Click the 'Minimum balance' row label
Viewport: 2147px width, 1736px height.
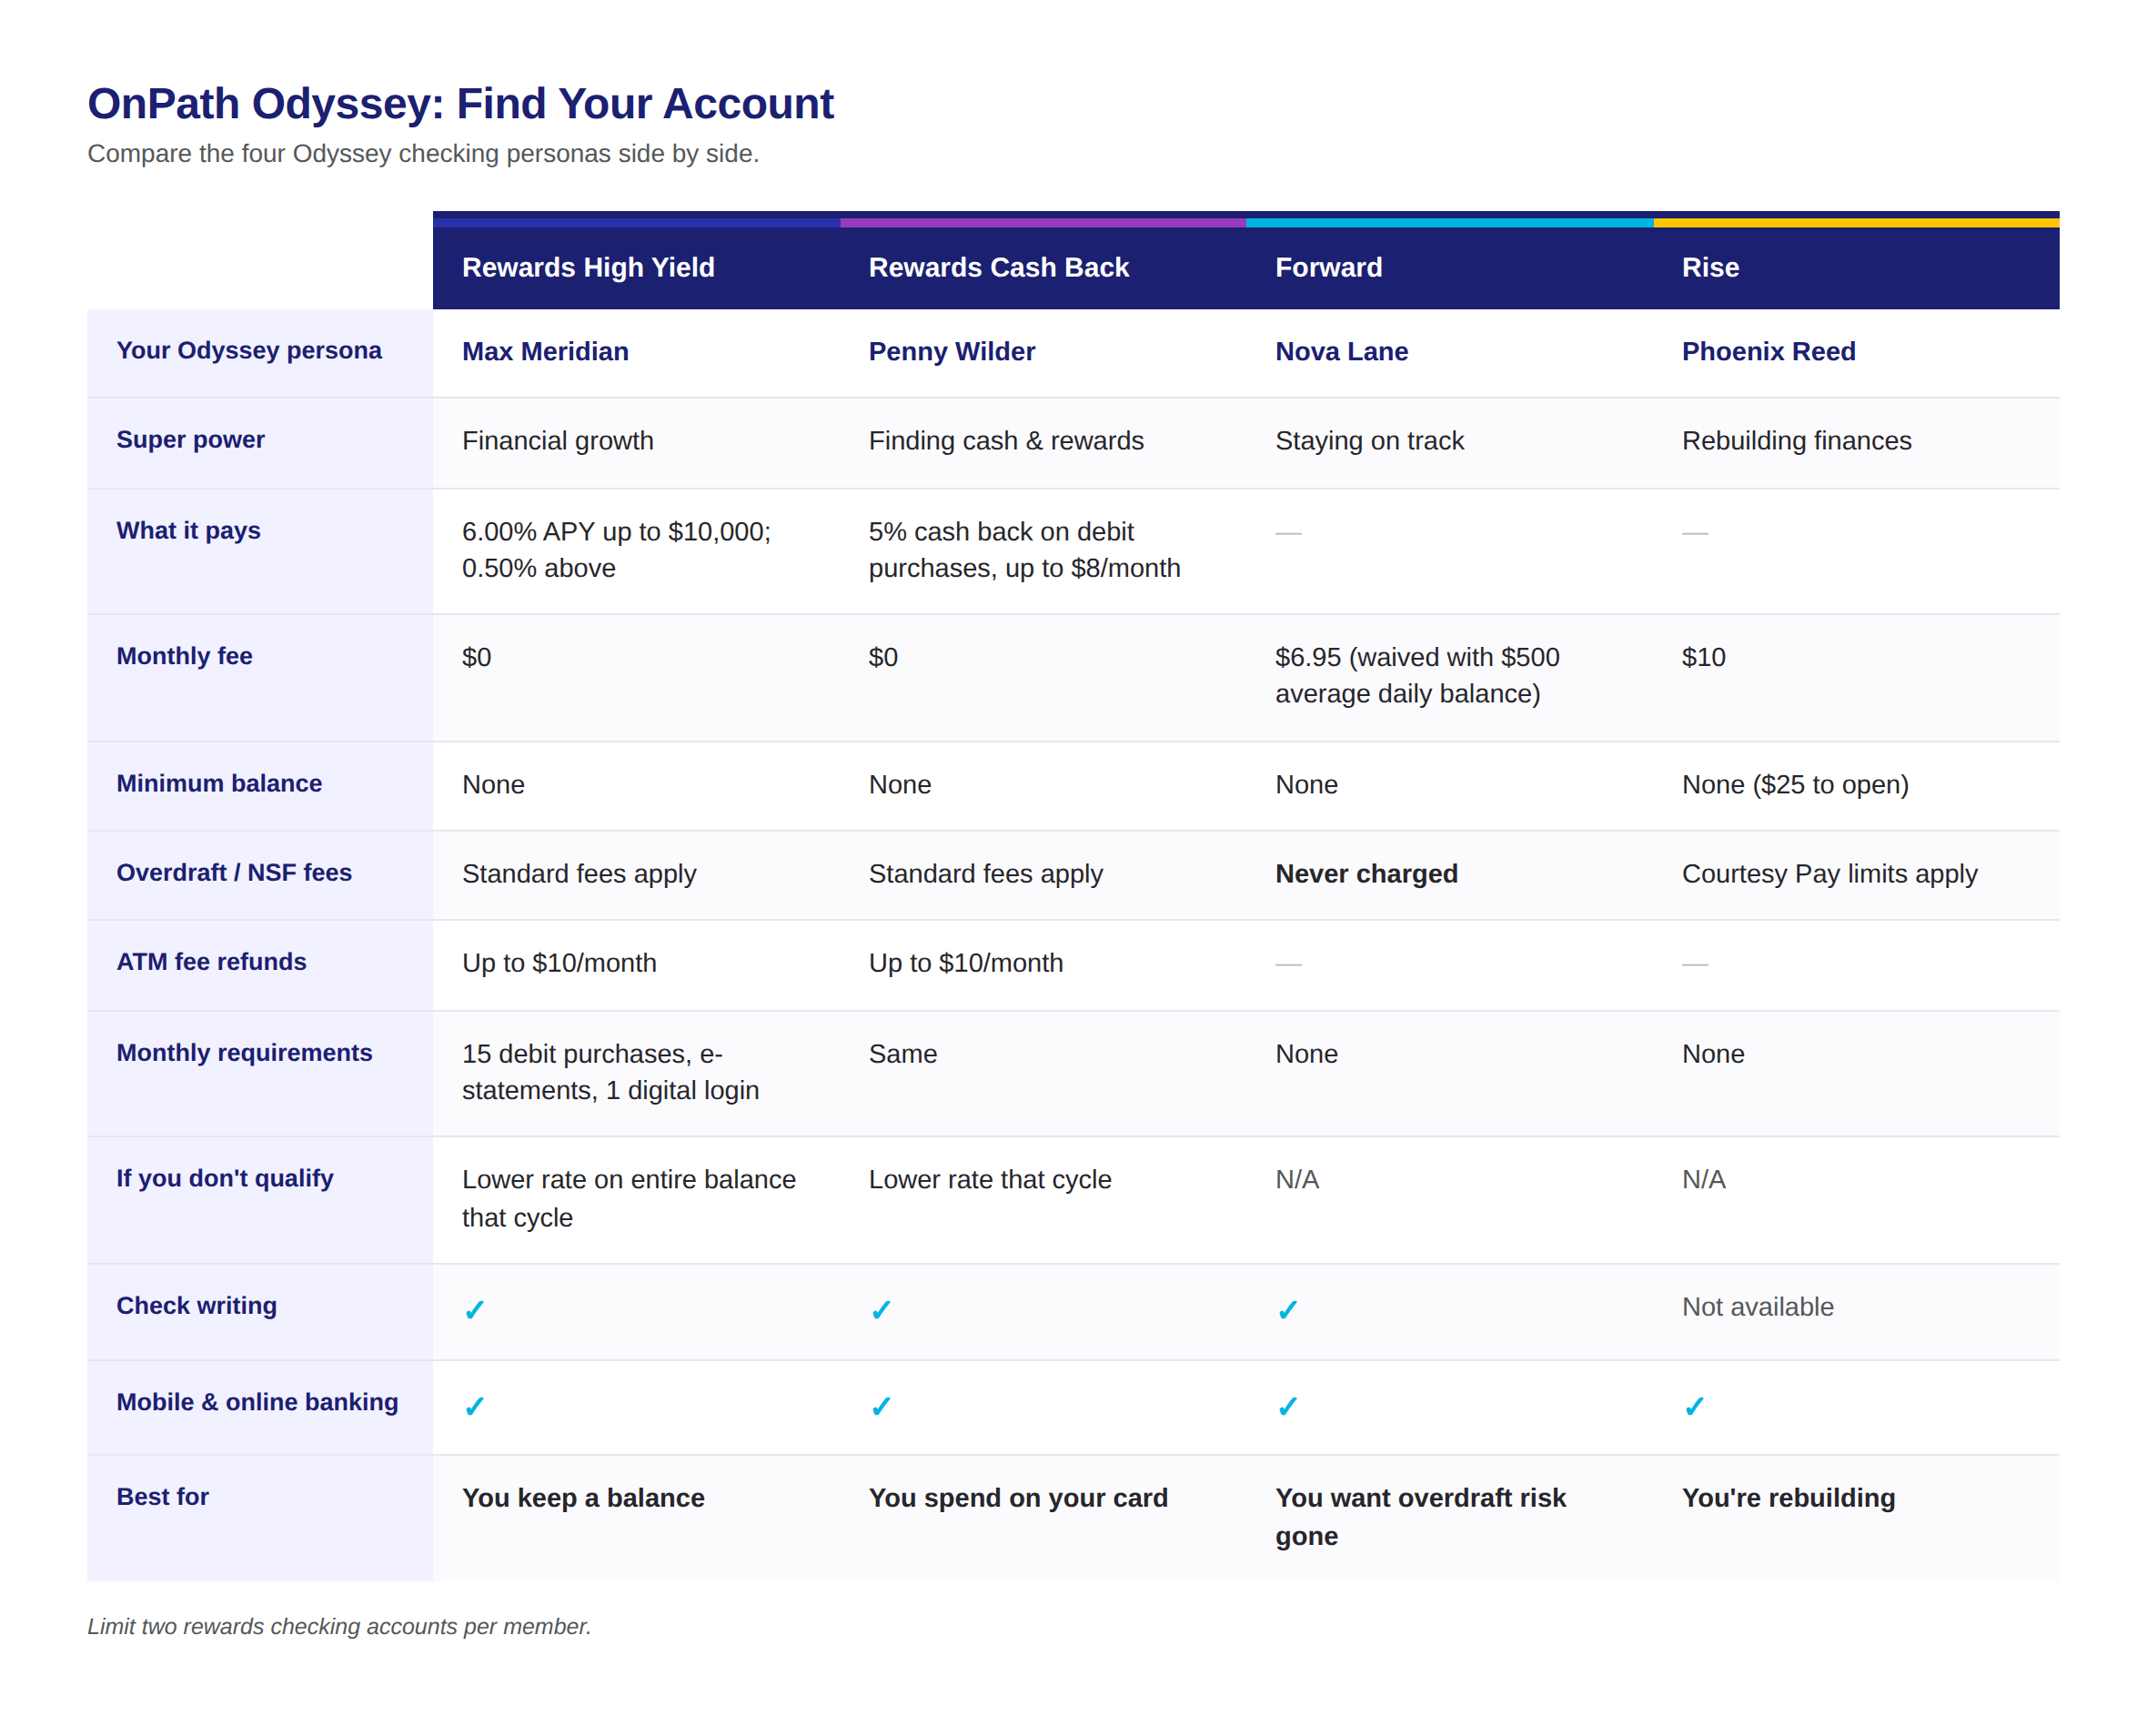pos(219,783)
